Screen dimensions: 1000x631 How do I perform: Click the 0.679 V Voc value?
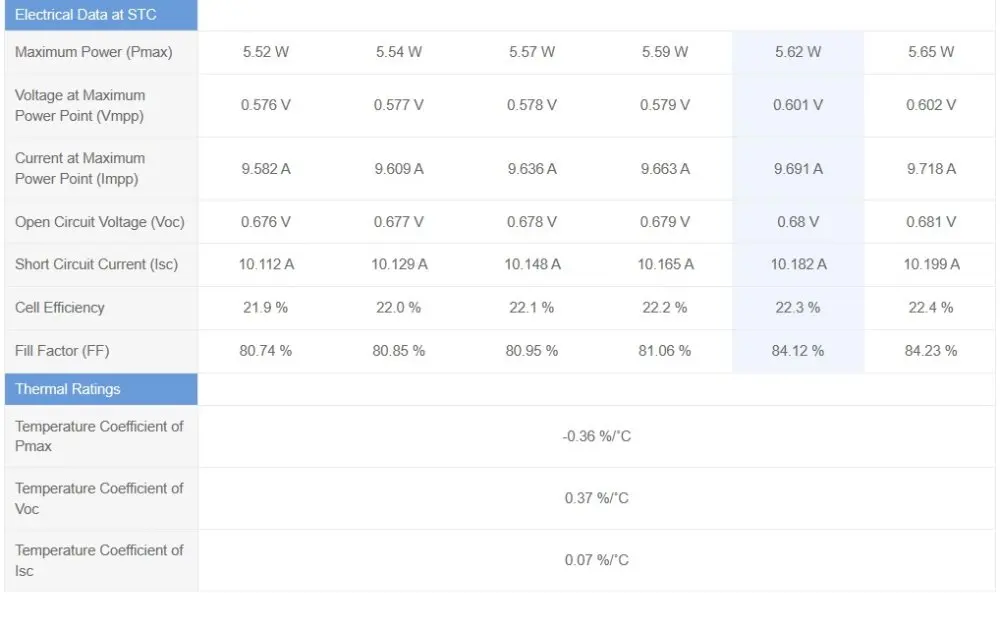tap(665, 222)
